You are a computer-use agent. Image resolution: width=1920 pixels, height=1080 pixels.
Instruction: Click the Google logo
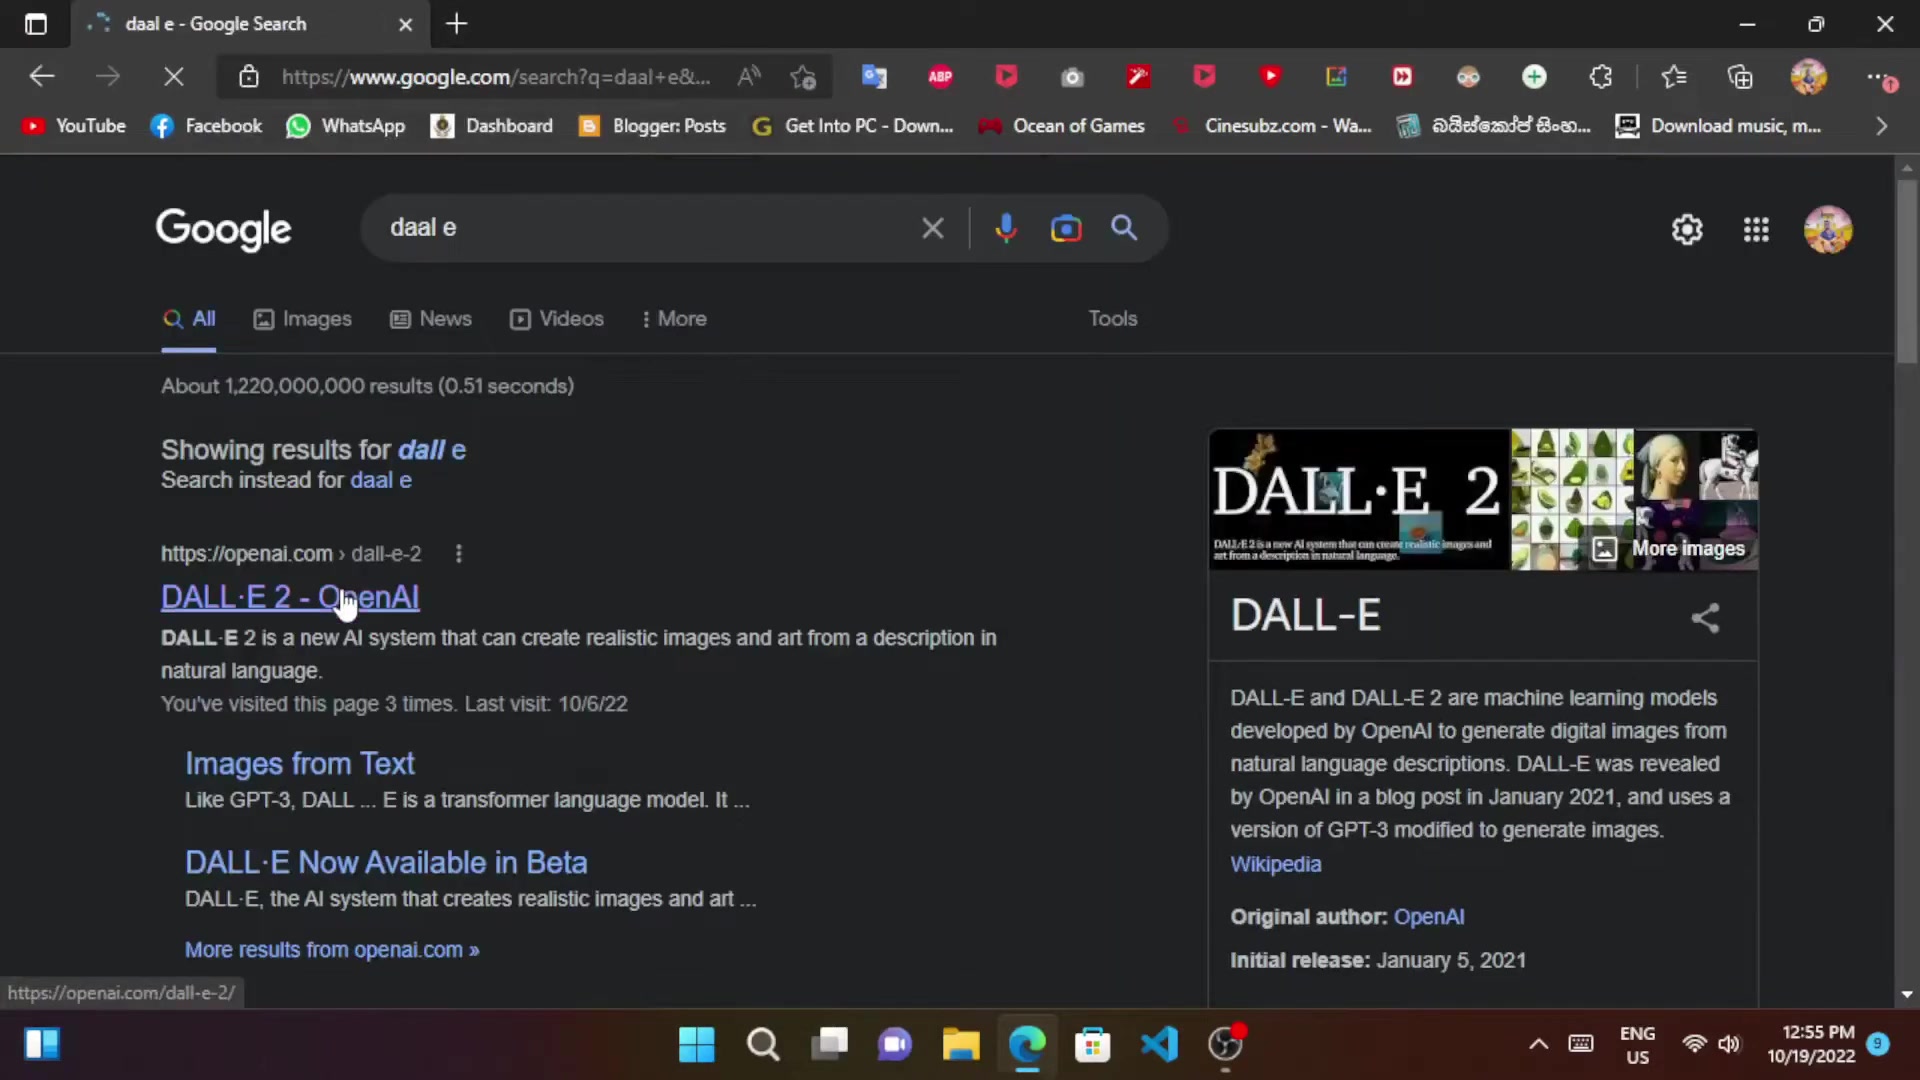[x=223, y=229]
